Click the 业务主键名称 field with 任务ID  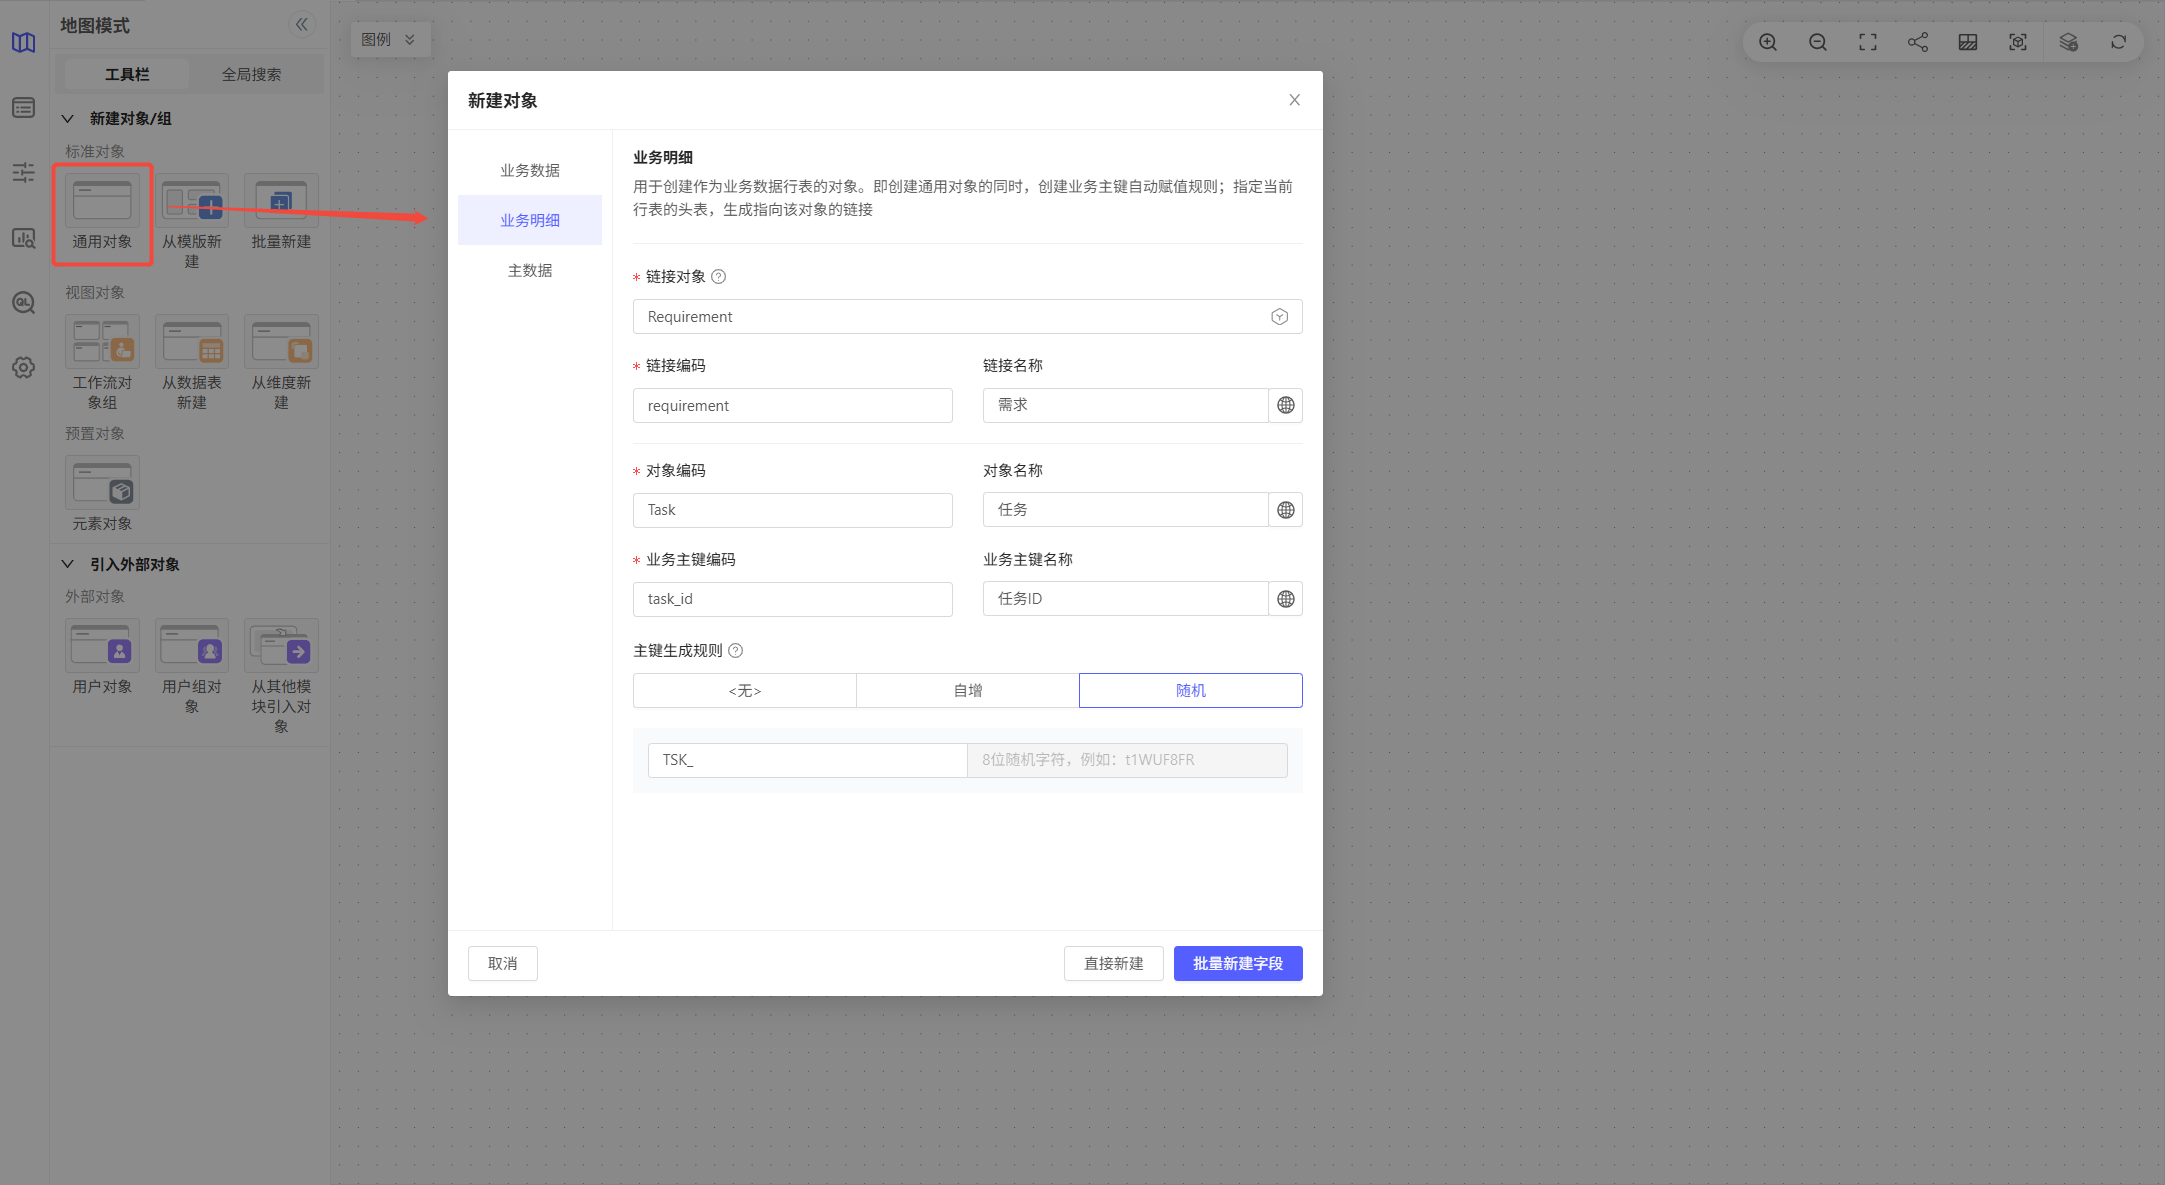(1126, 599)
